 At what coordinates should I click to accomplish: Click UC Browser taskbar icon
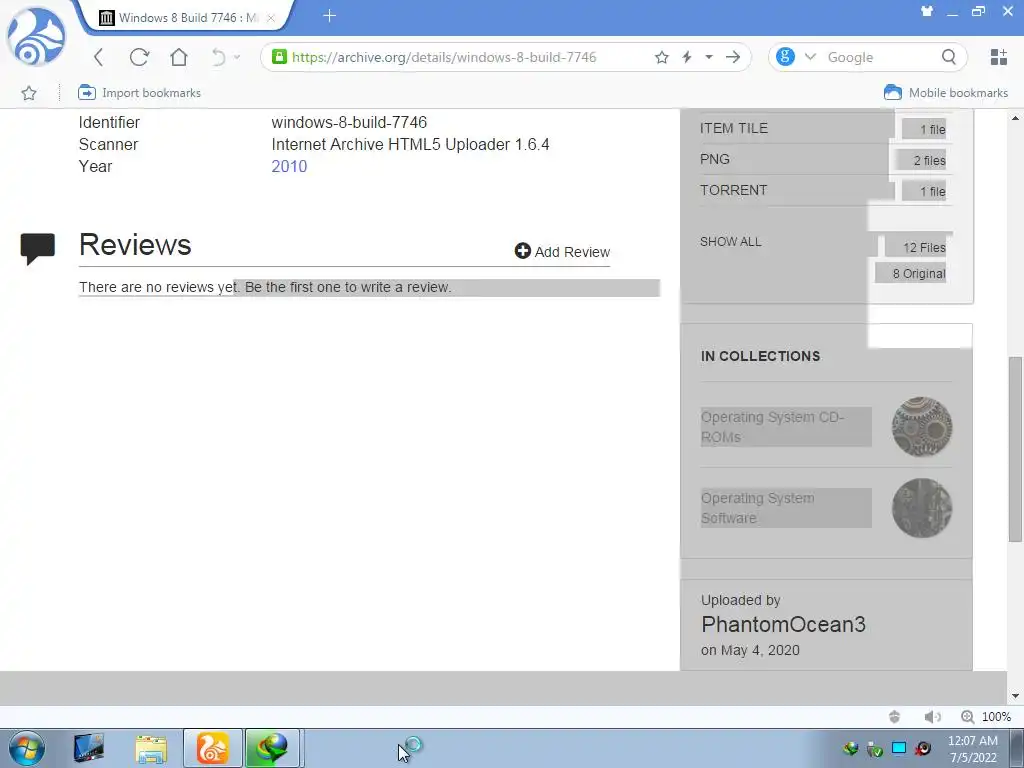(213, 748)
